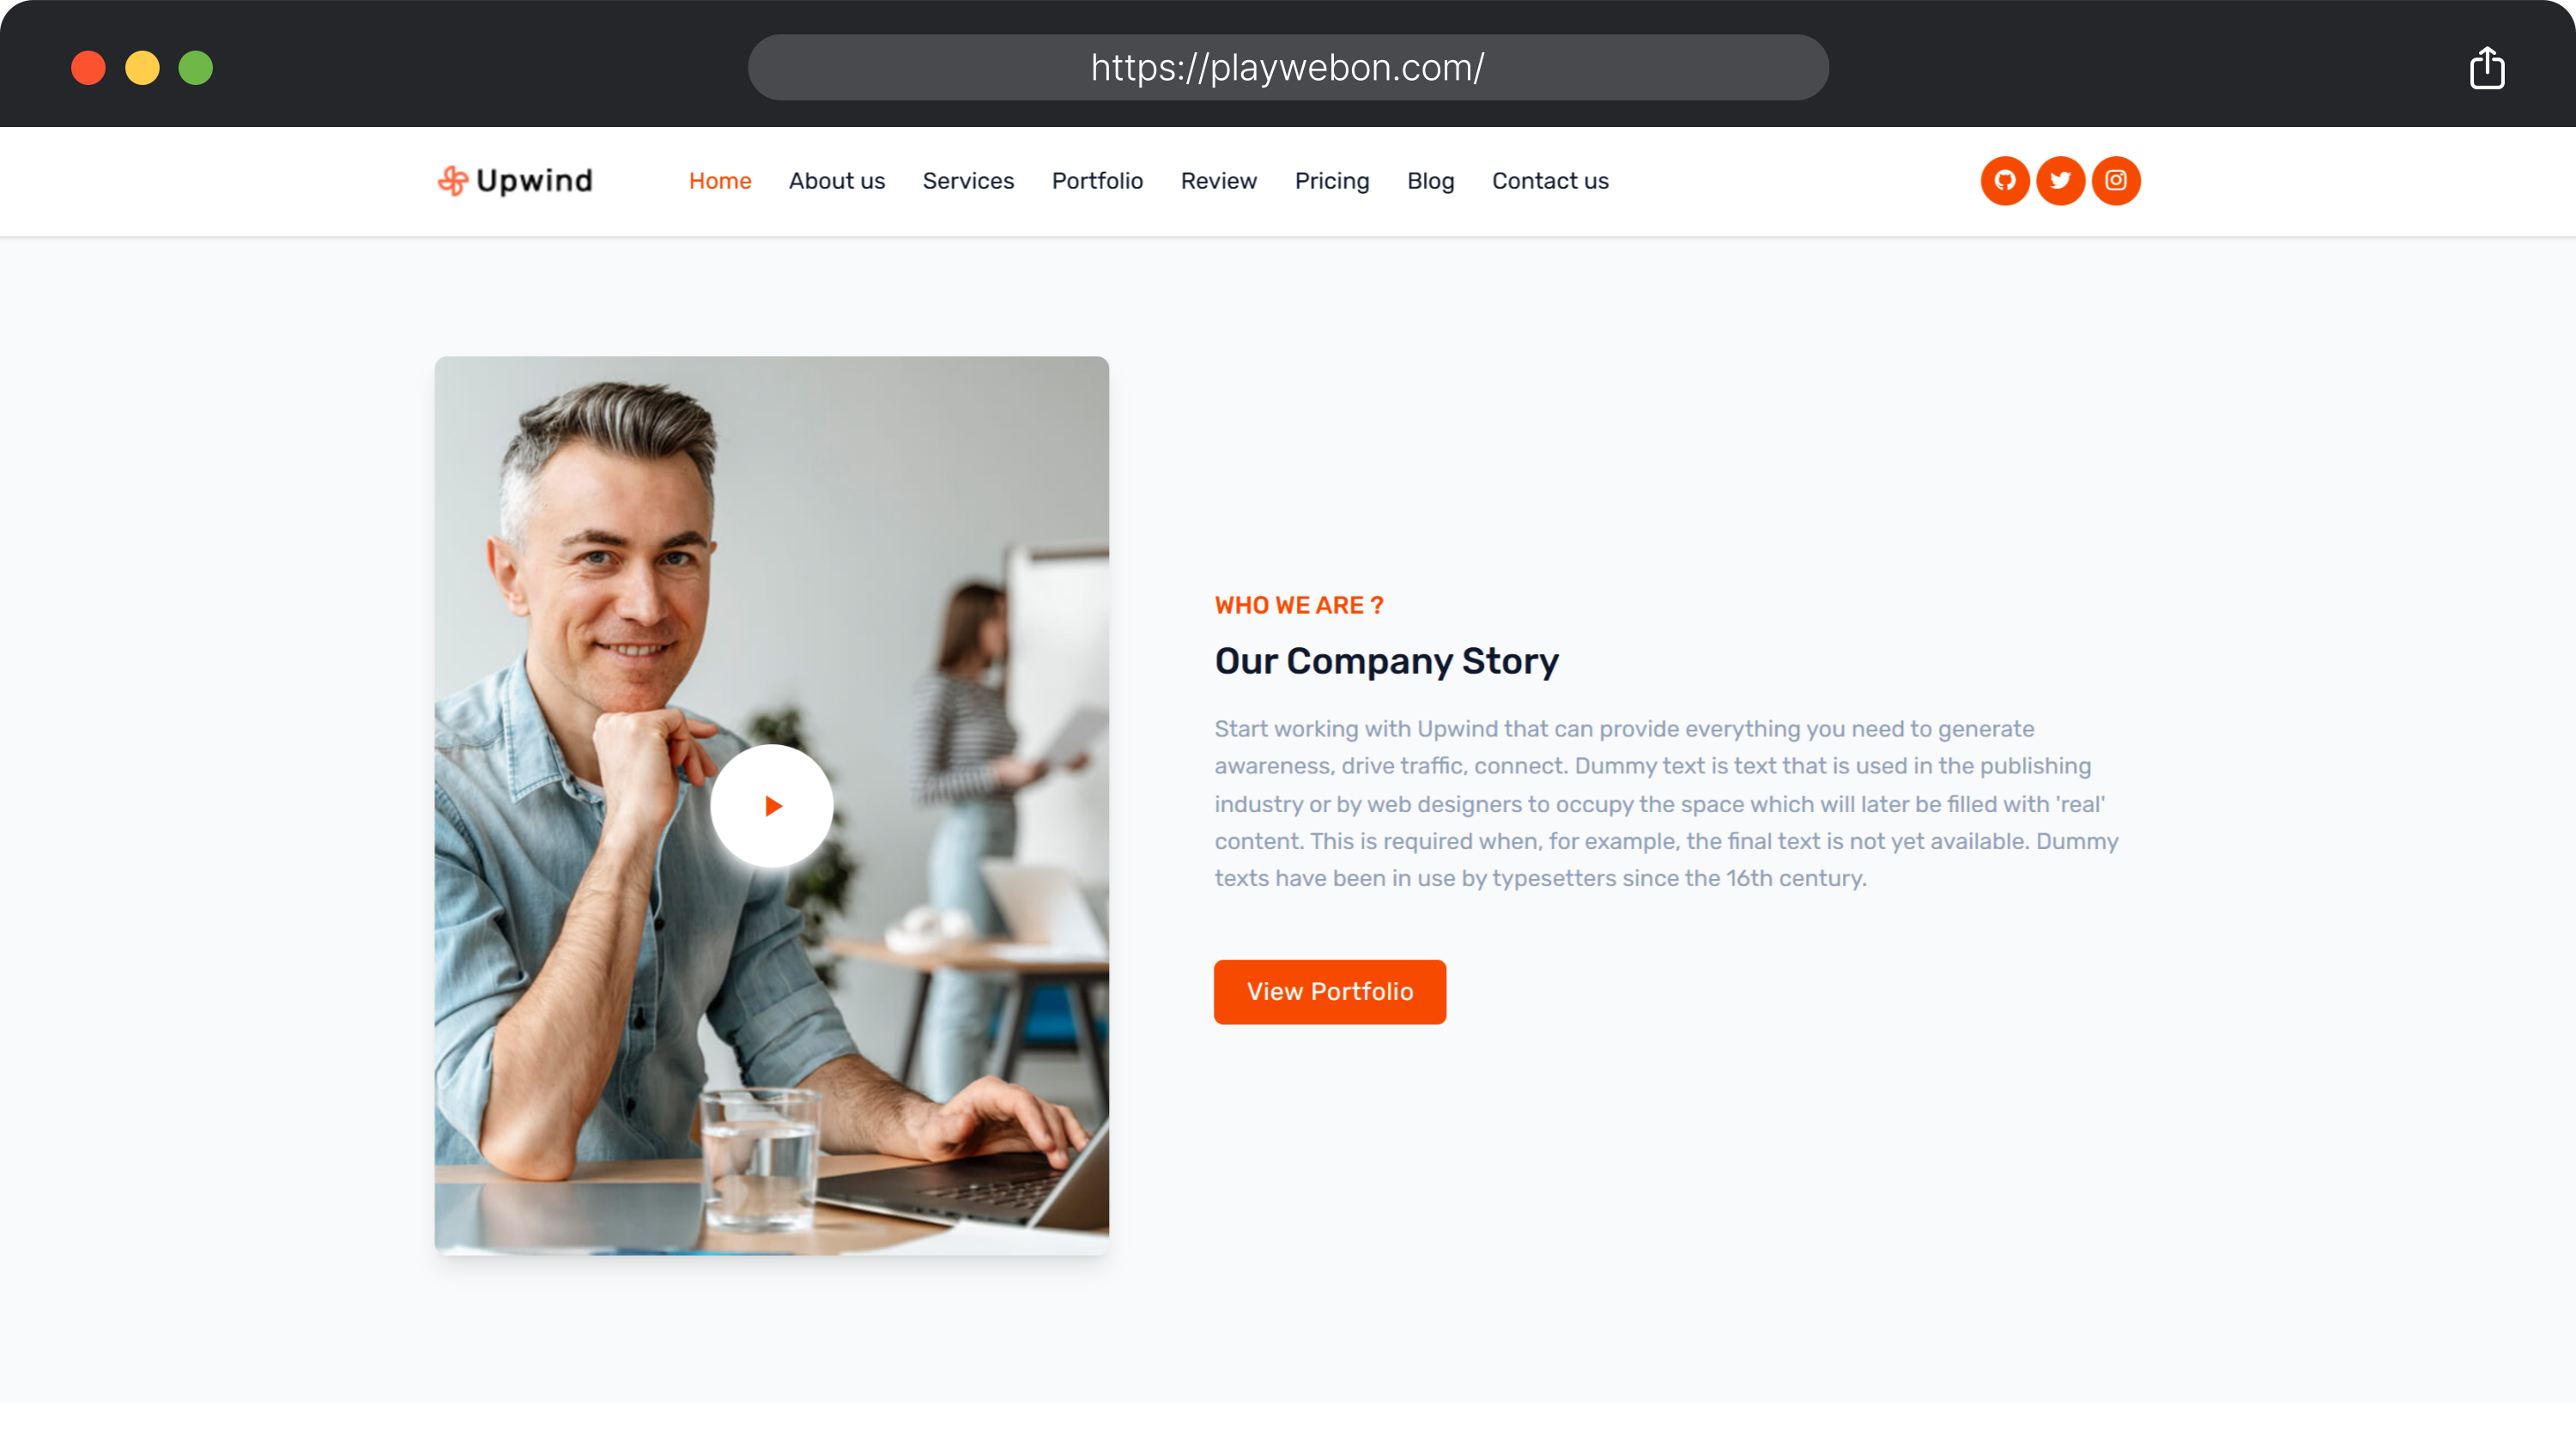
Task: Open the Instagram social icon
Action: [x=2115, y=181]
